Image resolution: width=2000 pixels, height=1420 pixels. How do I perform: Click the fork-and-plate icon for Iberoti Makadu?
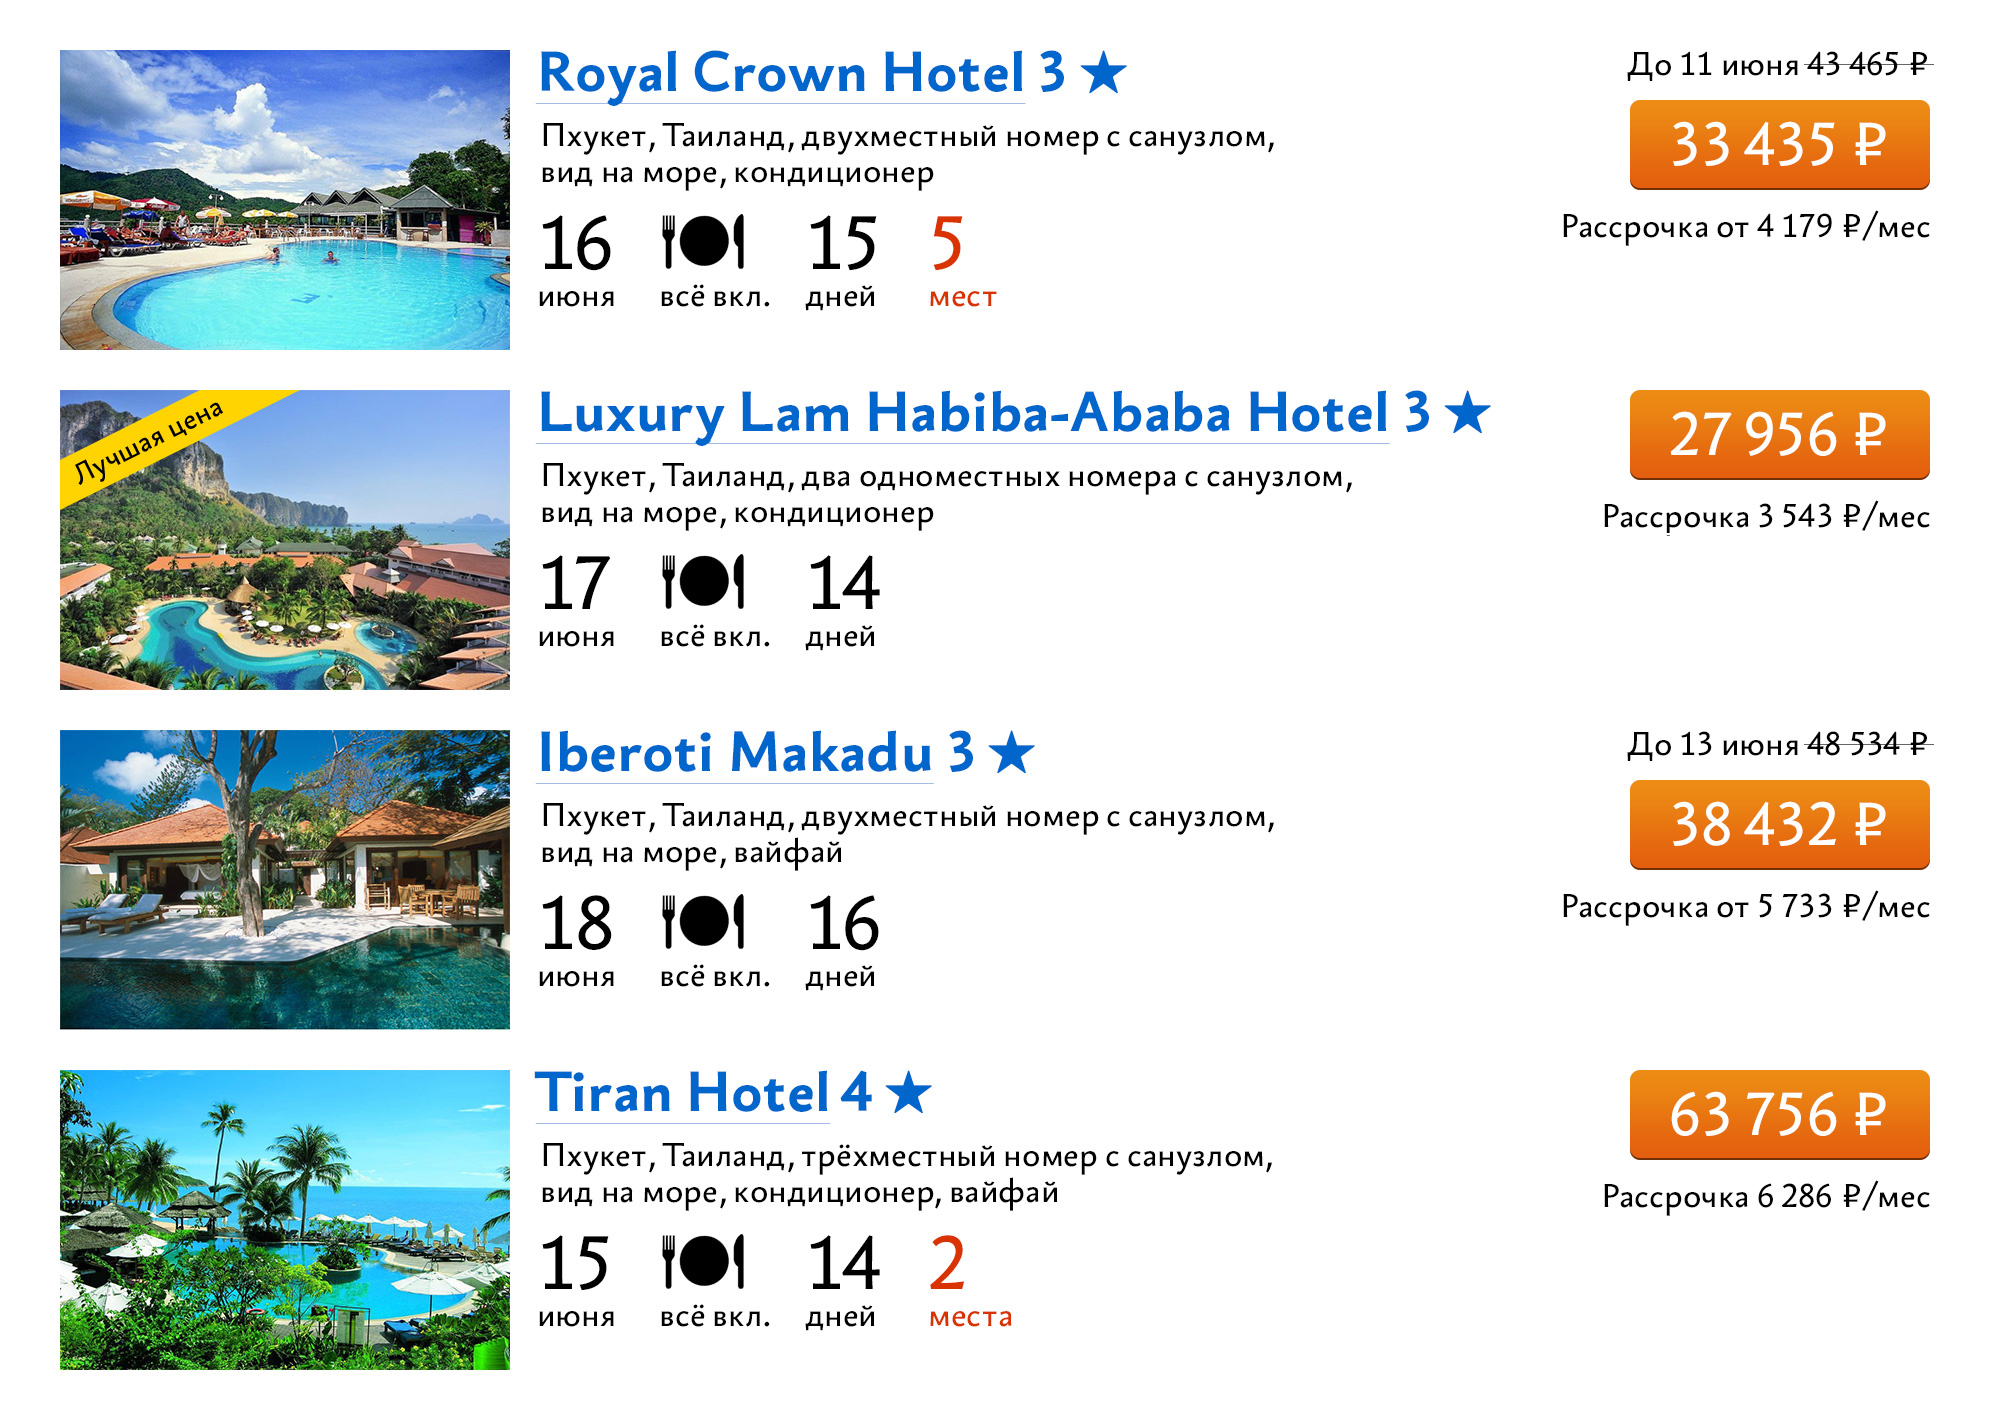(703, 922)
